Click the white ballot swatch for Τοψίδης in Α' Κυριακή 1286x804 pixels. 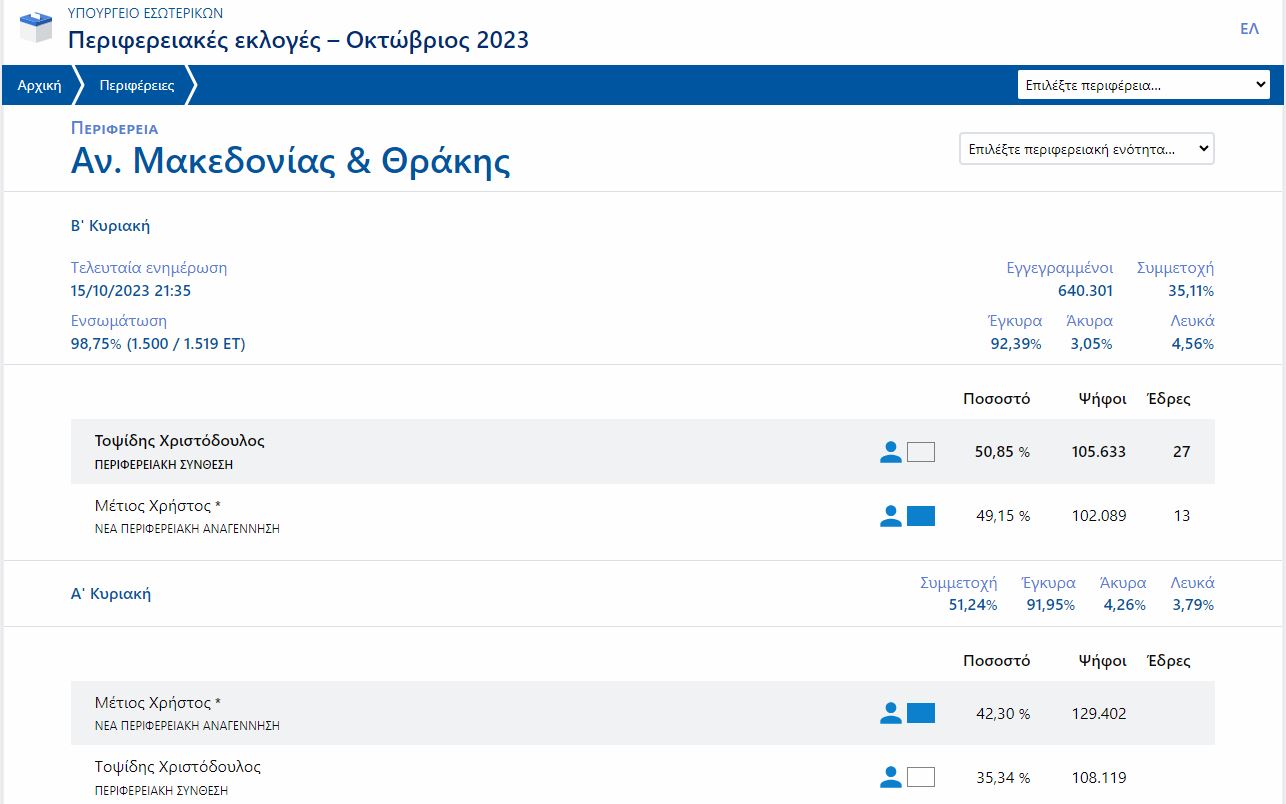pyautogui.click(x=920, y=777)
